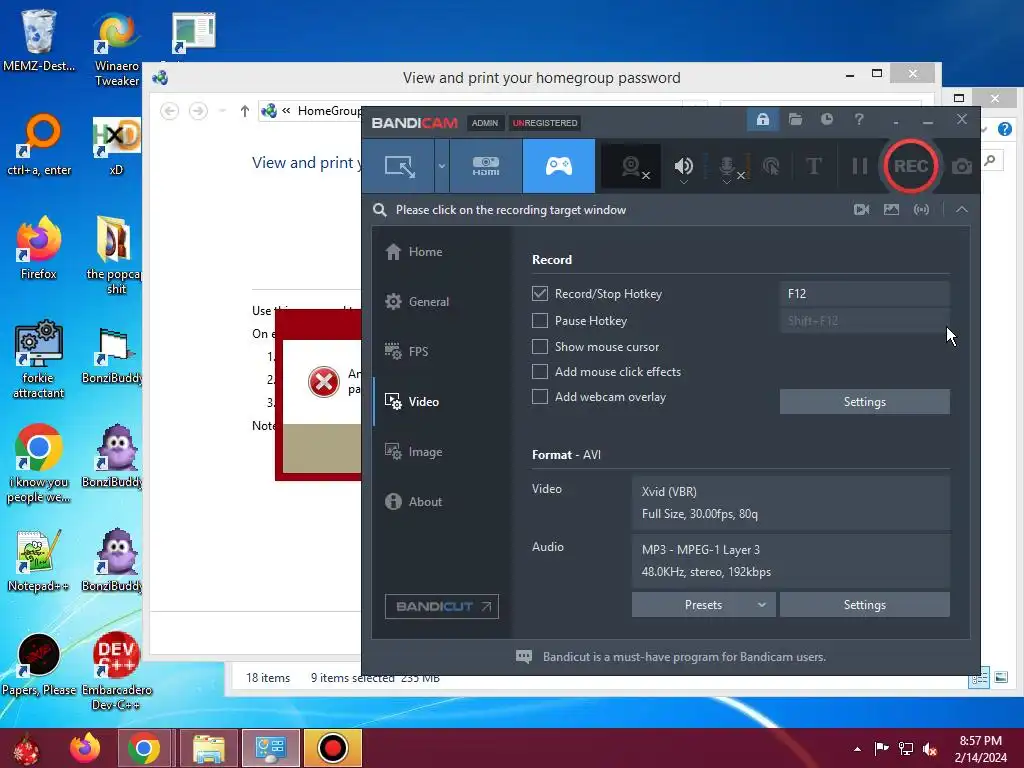The image size is (1024, 768).
Task: Click the MP3 - MPEG-1 Layer 3 audio box
Action: (790, 561)
